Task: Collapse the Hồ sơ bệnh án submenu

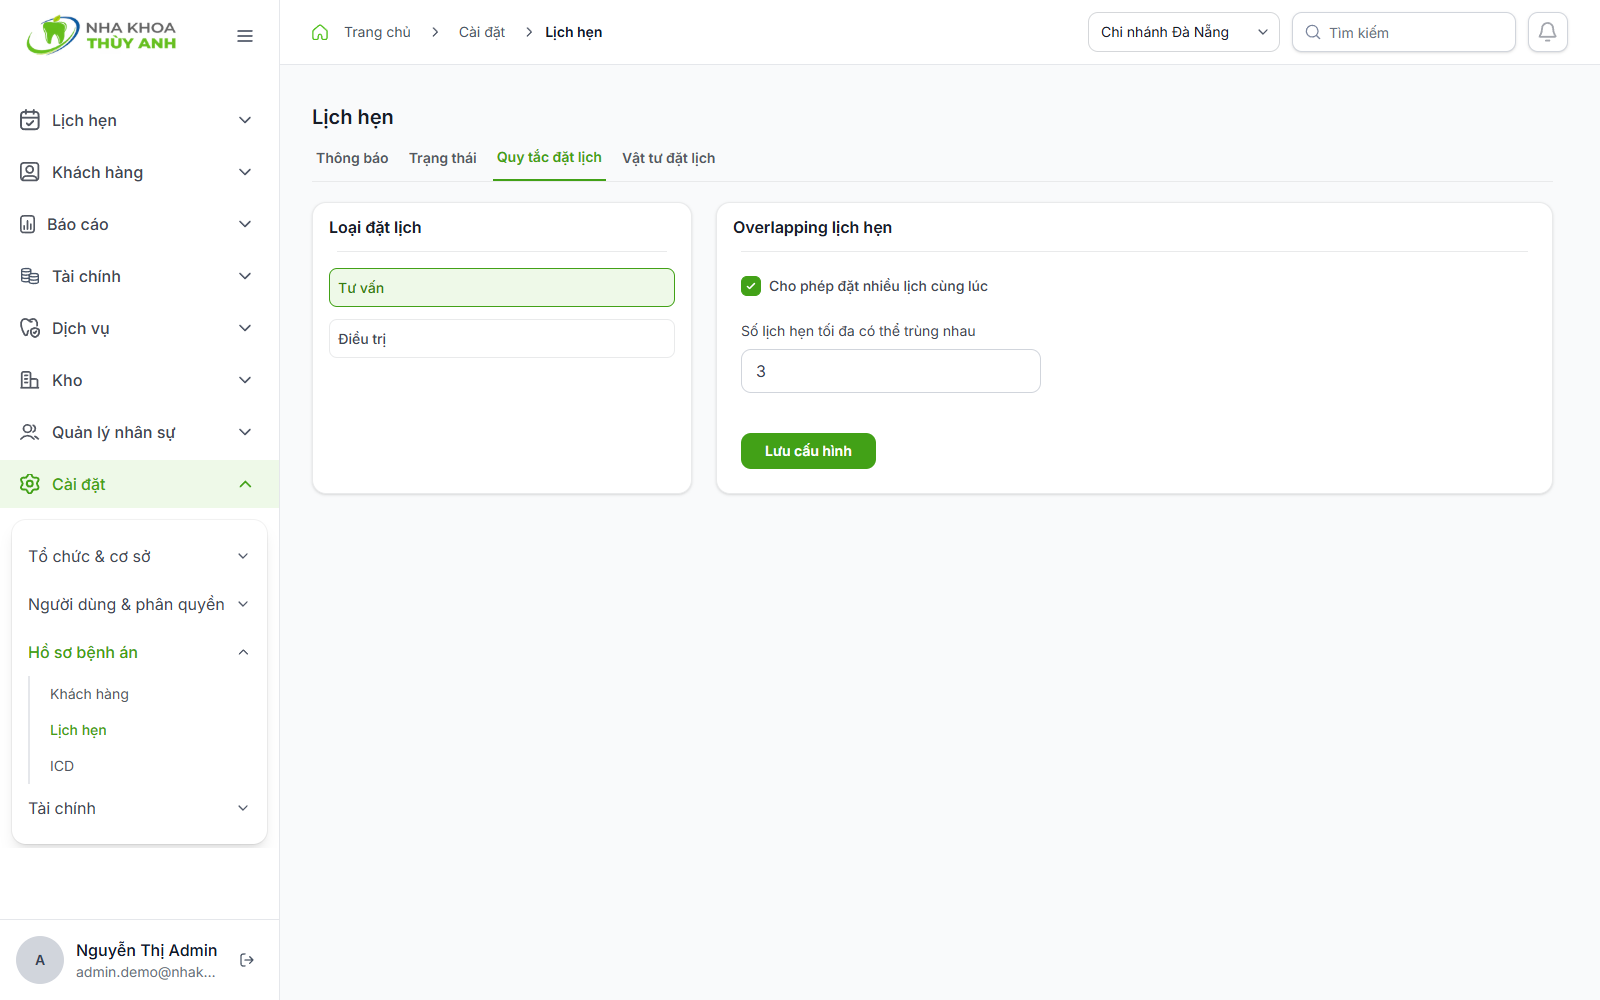Action: tap(139, 652)
